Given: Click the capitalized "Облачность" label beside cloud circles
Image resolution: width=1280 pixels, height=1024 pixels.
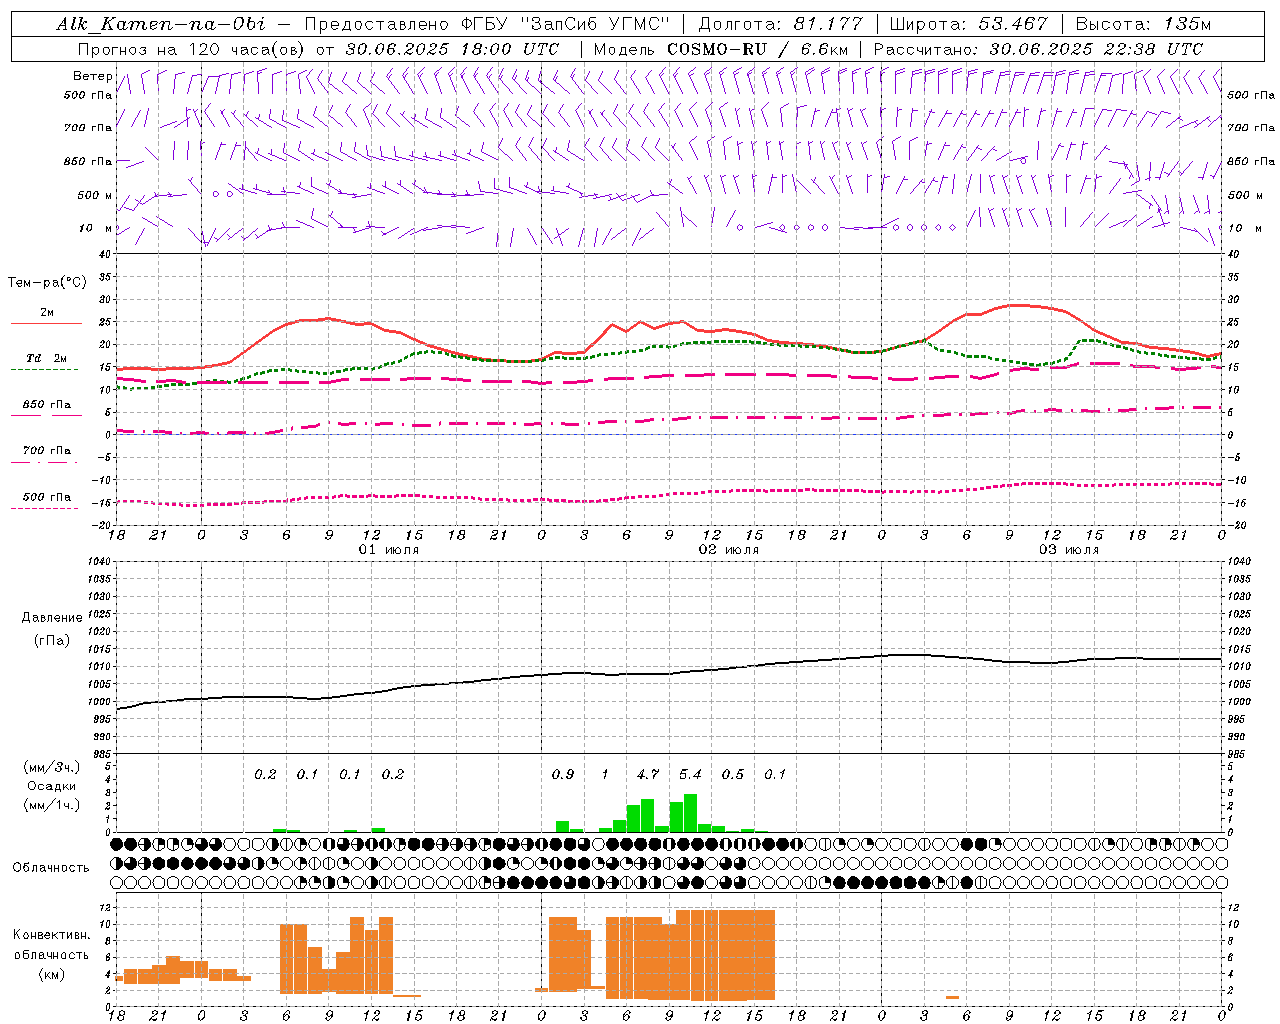Looking at the screenshot, I should pyautogui.click(x=51, y=868).
